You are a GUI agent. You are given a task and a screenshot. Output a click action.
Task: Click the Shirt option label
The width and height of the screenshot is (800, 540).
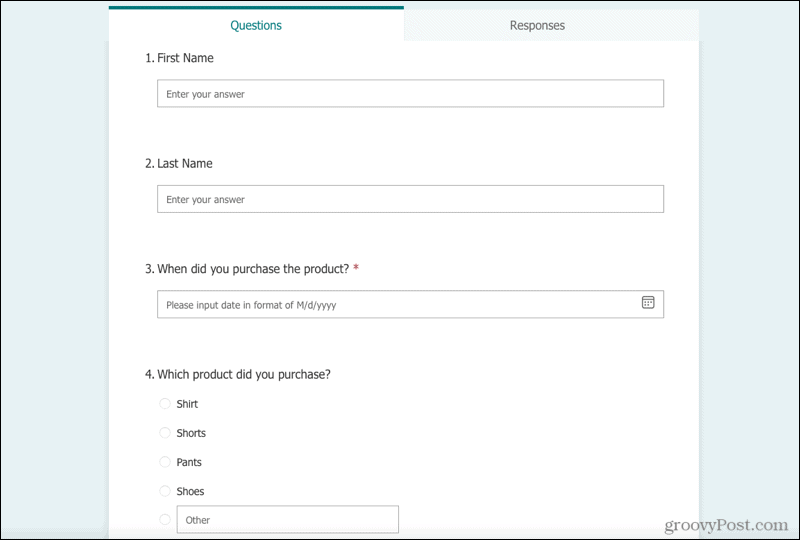point(187,404)
